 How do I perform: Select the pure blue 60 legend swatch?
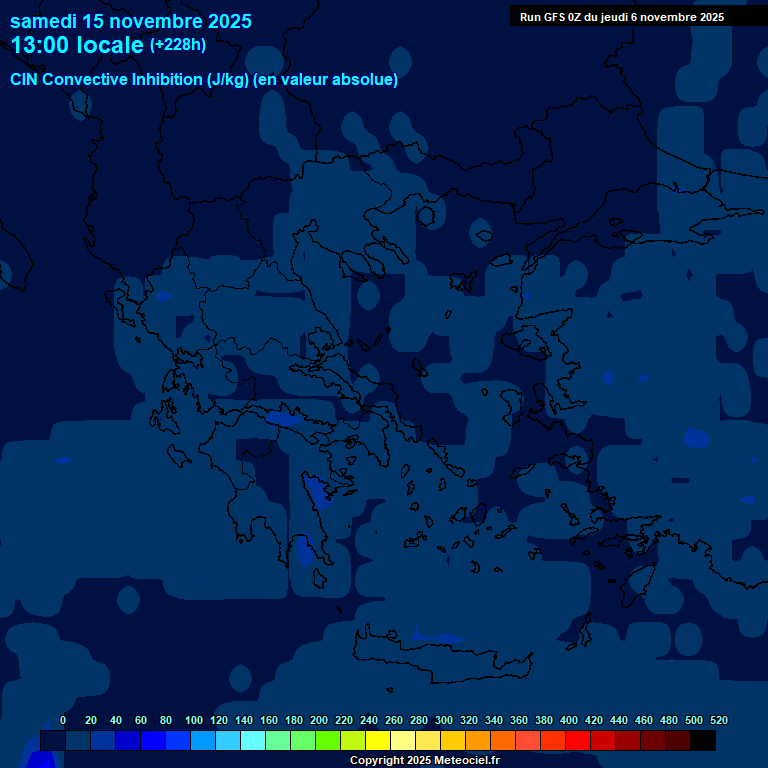tap(153, 740)
